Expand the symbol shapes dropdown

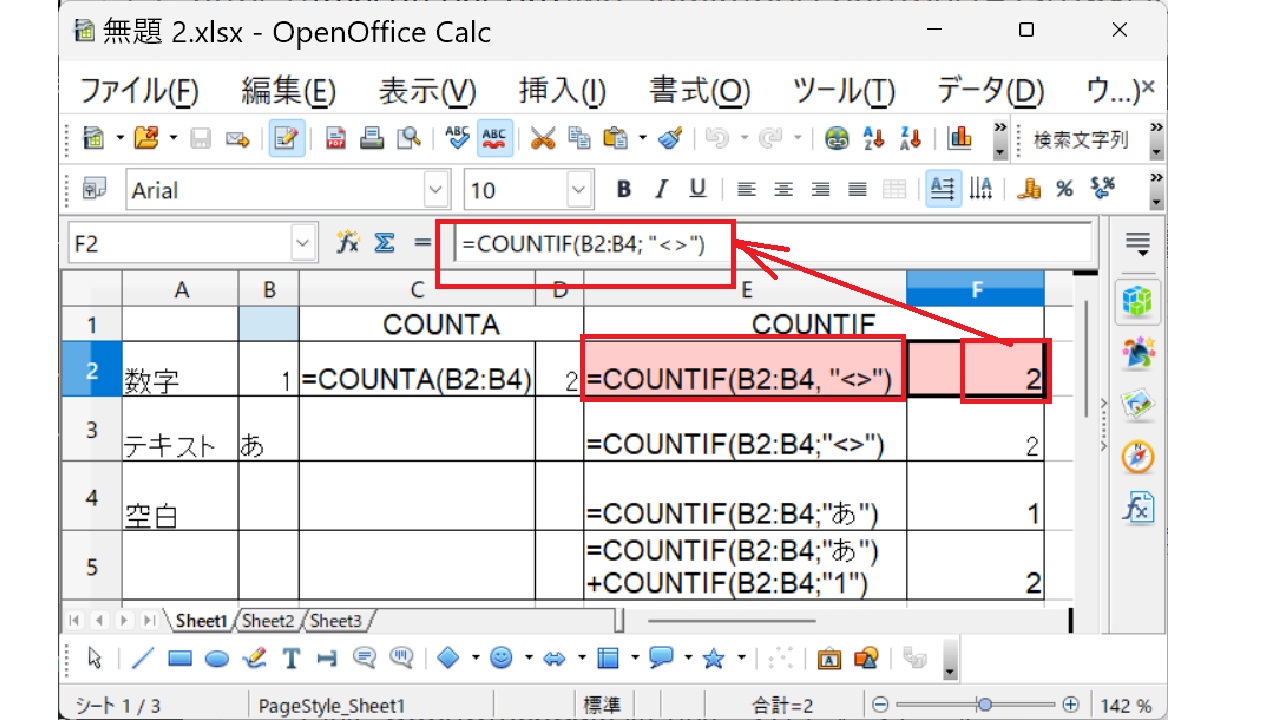point(527,658)
